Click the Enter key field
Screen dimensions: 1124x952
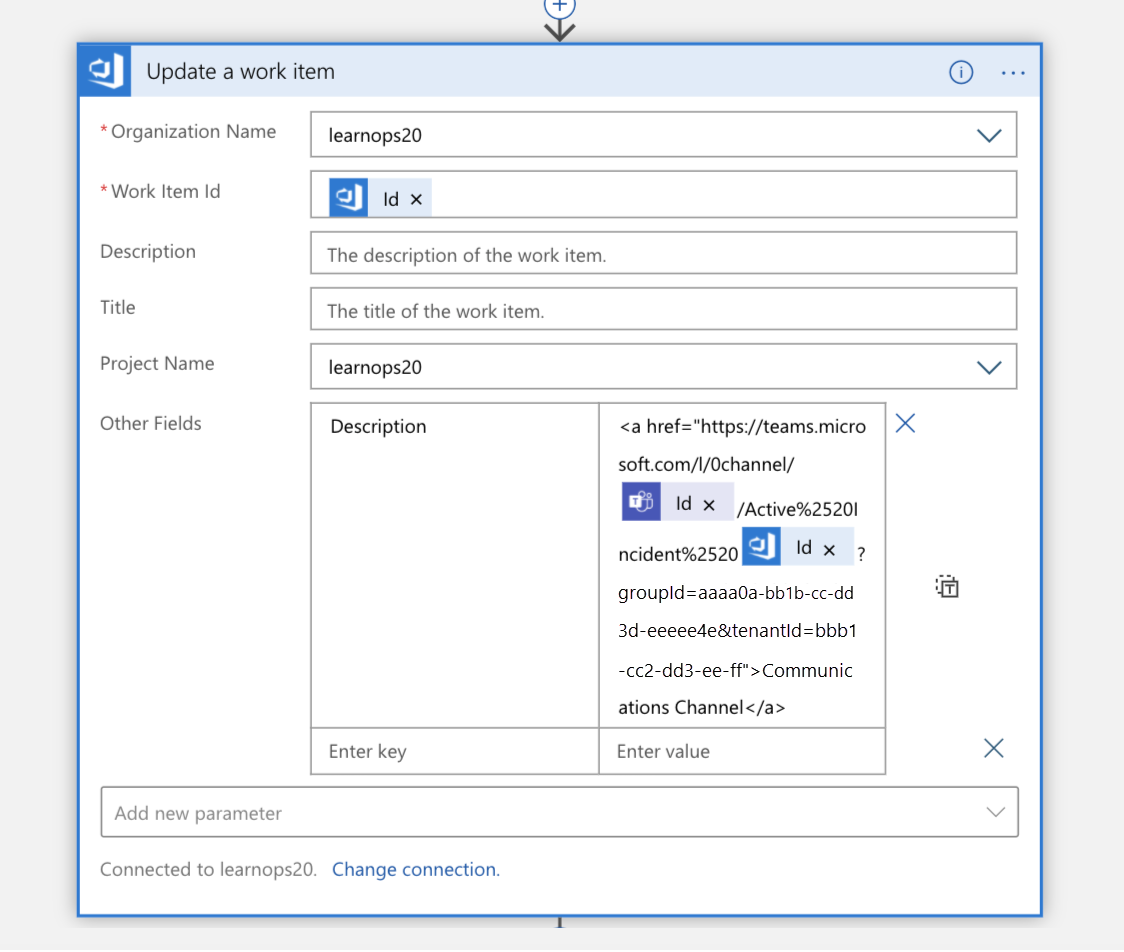point(454,751)
